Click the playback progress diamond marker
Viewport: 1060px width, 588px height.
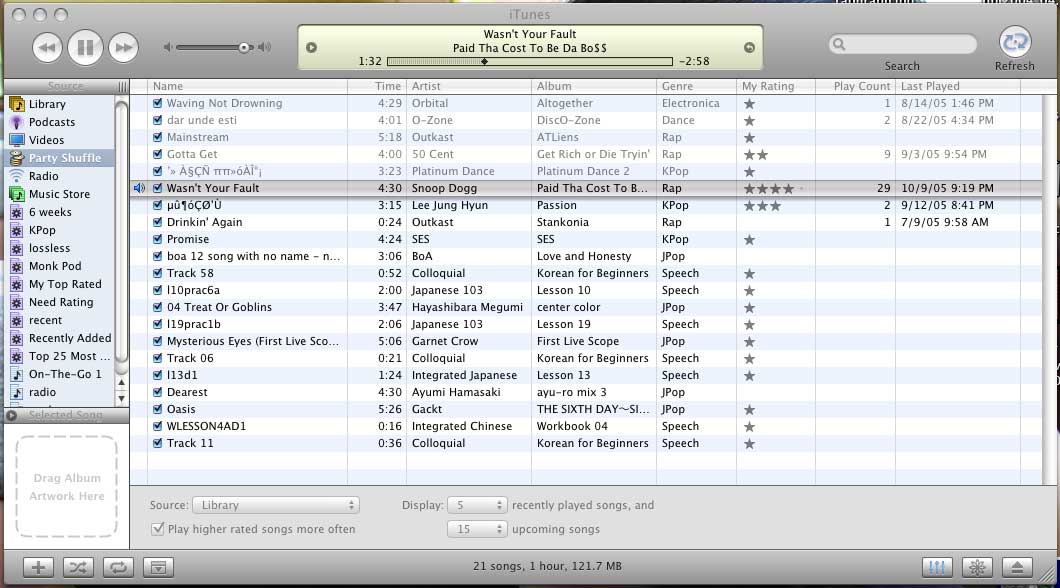(484, 62)
